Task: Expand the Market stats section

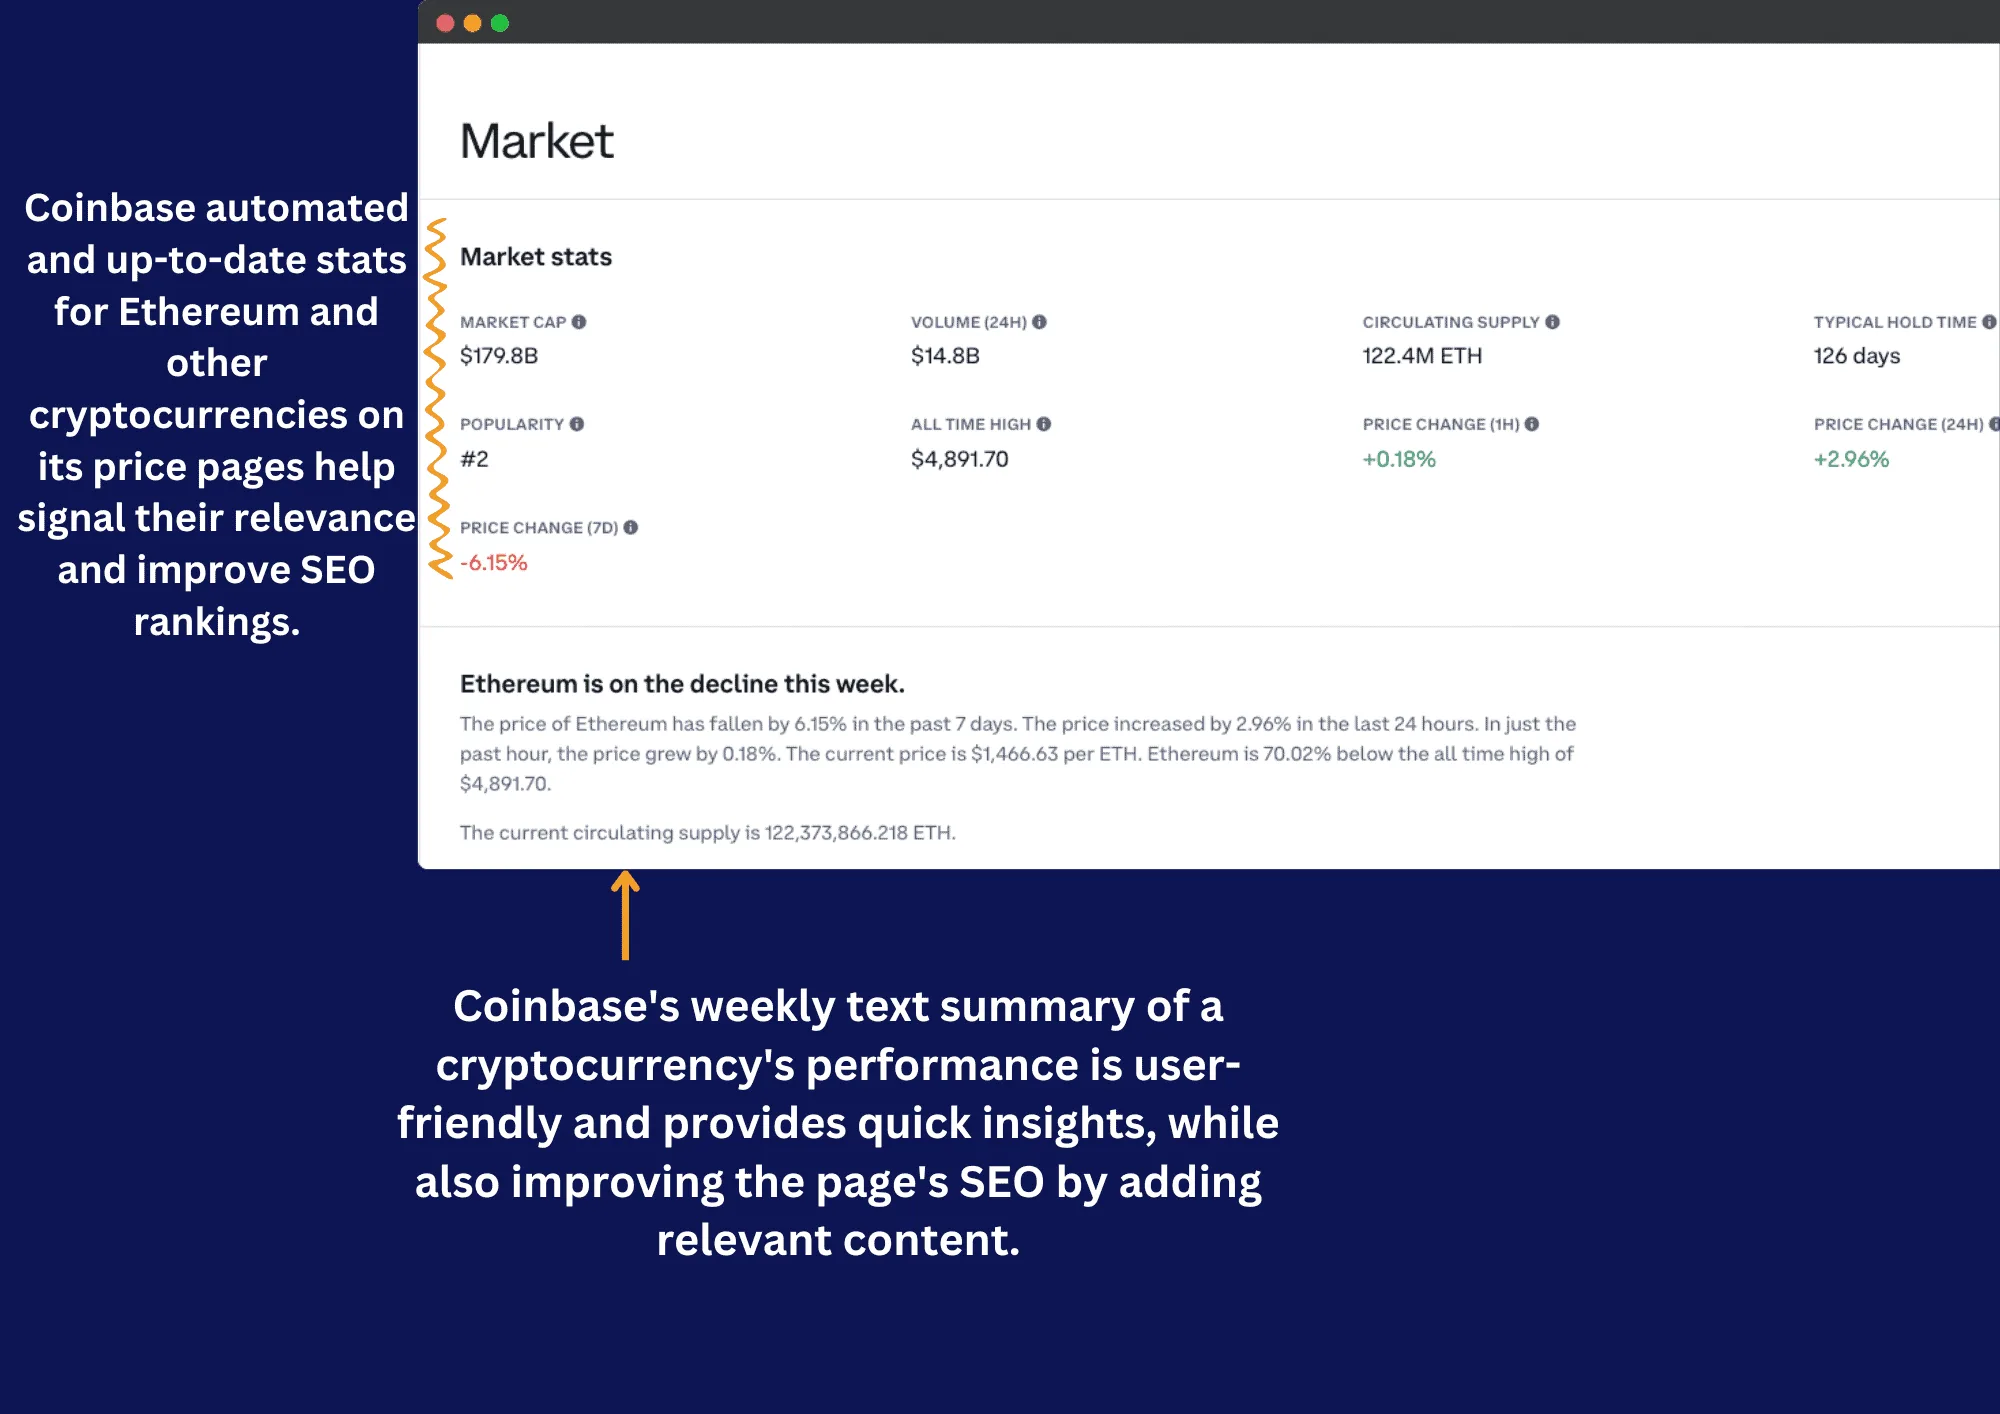Action: (x=536, y=257)
